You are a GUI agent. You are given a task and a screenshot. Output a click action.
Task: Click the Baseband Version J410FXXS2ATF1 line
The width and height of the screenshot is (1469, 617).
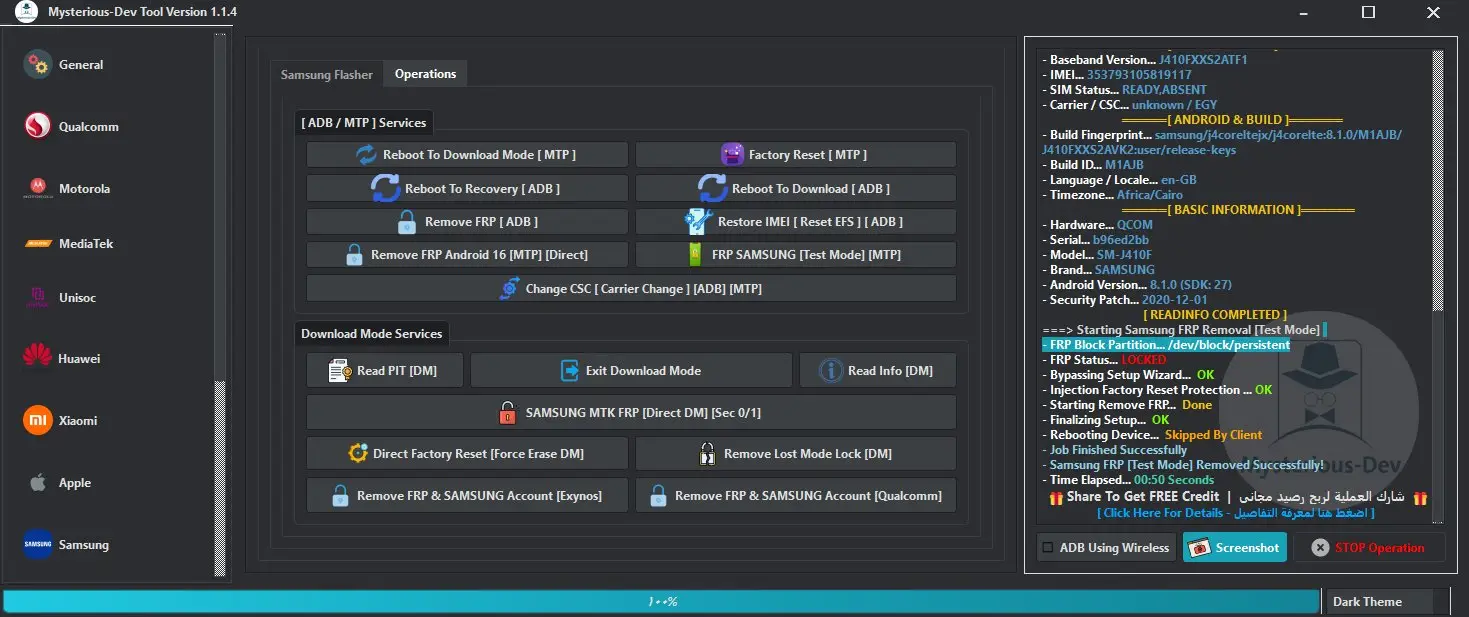point(1145,60)
